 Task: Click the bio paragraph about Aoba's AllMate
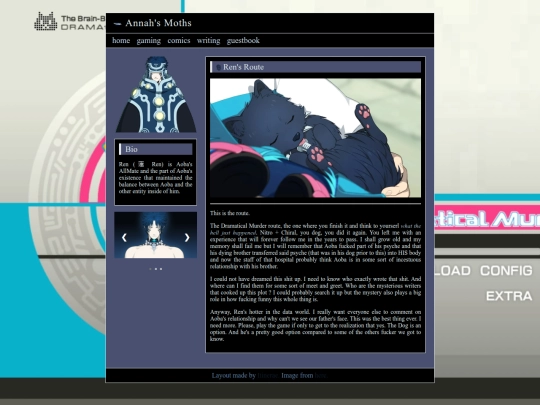[x=156, y=178]
